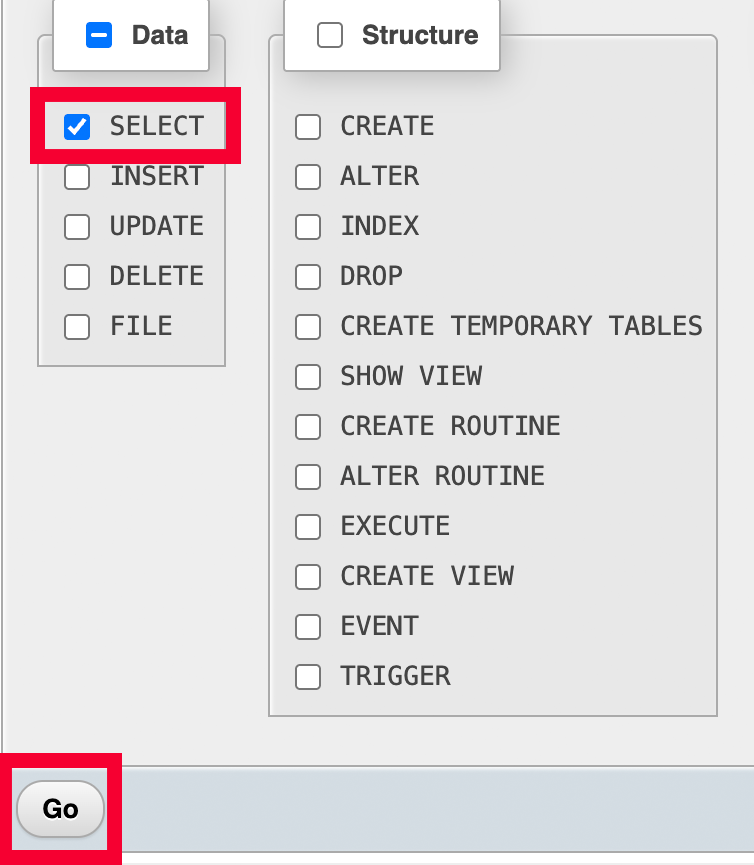Enable the EXECUTE privilege checkbox
The image size is (754, 865).
click(308, 527)
